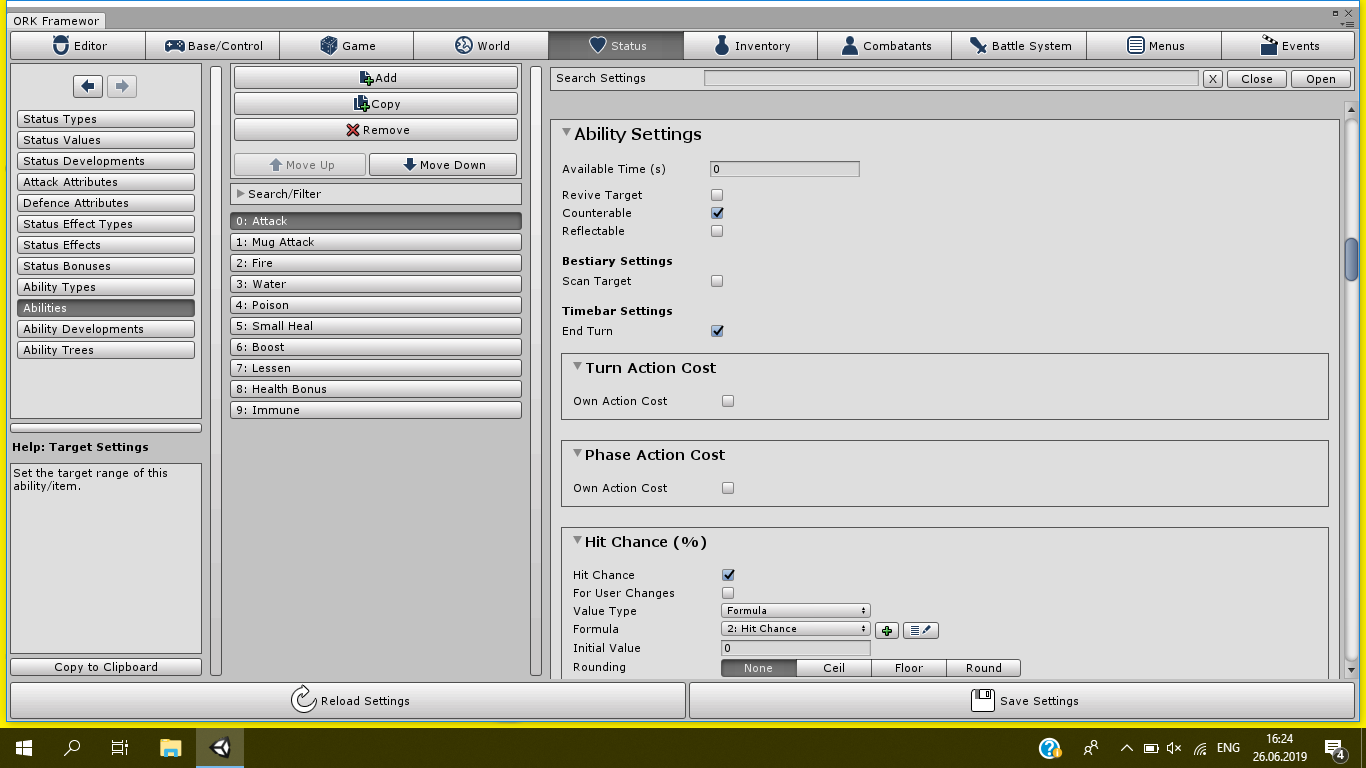Screen dimensions: 1366x768
Task: Click Copy to Clipboard
Action: 106,667
